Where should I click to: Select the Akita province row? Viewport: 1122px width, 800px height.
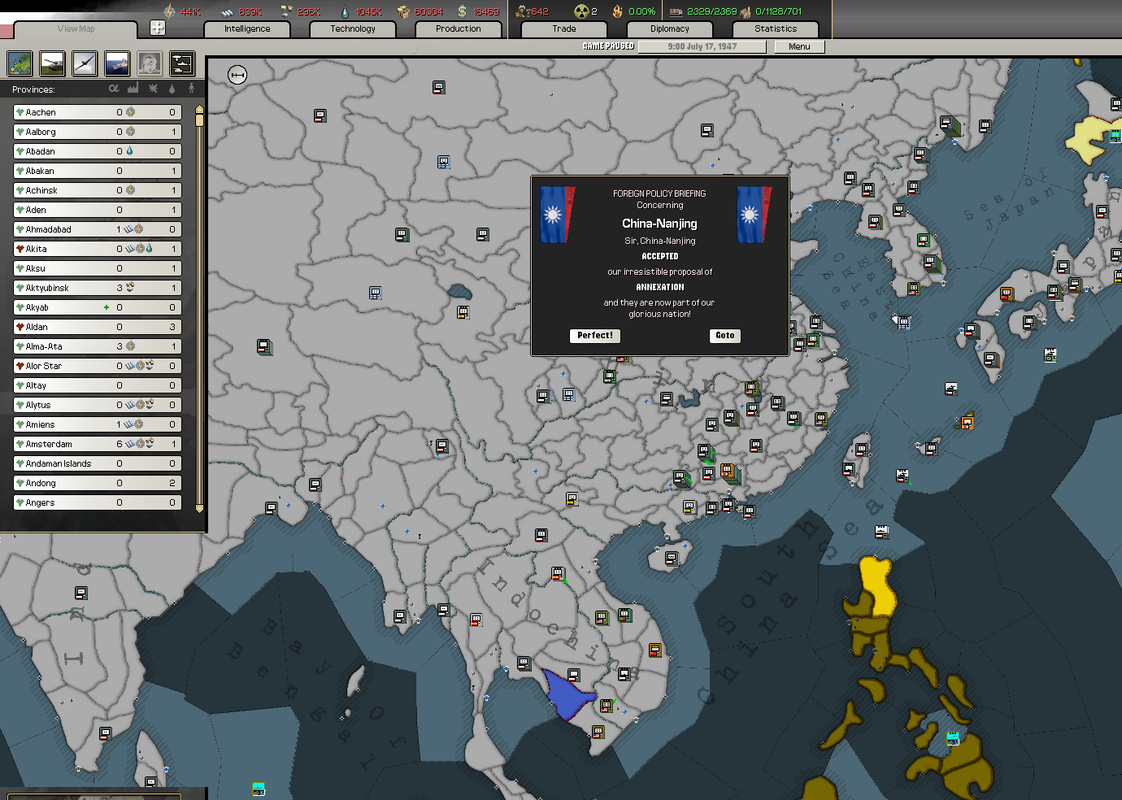97,249
